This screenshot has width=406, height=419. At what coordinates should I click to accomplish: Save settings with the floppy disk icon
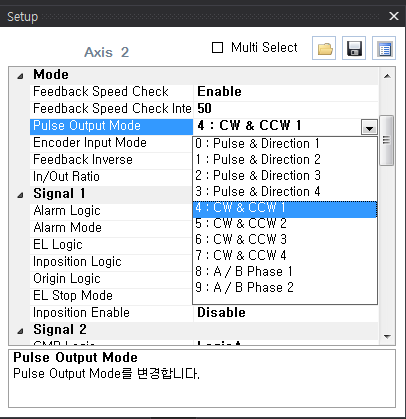pyautogui.click(x=354, y=48)
